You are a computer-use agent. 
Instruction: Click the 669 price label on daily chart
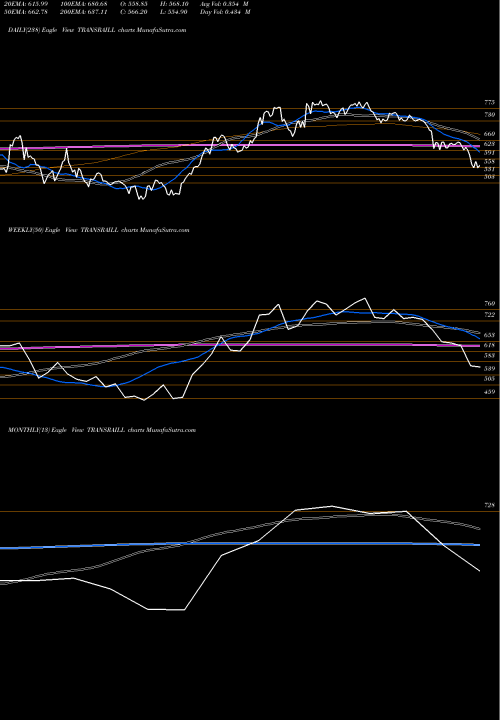[489, 134]
